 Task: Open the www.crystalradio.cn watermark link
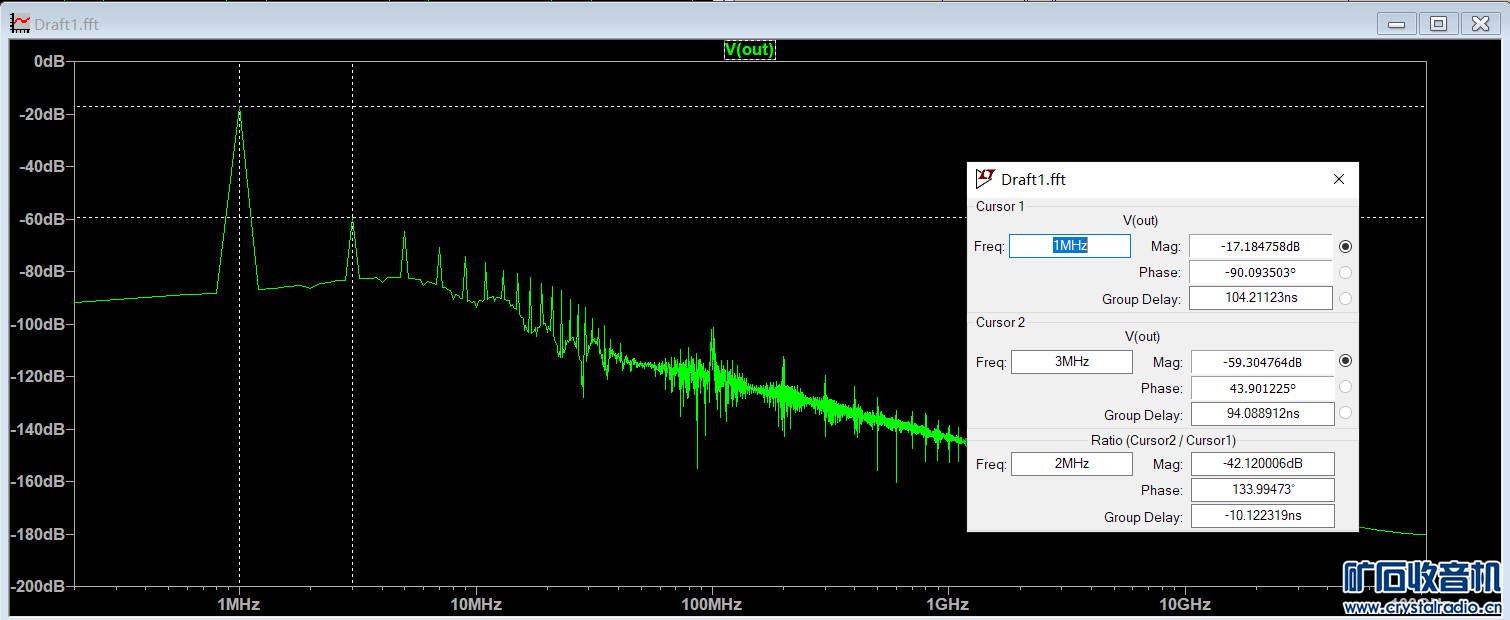pyautogui.click(x=1422, y=607)
